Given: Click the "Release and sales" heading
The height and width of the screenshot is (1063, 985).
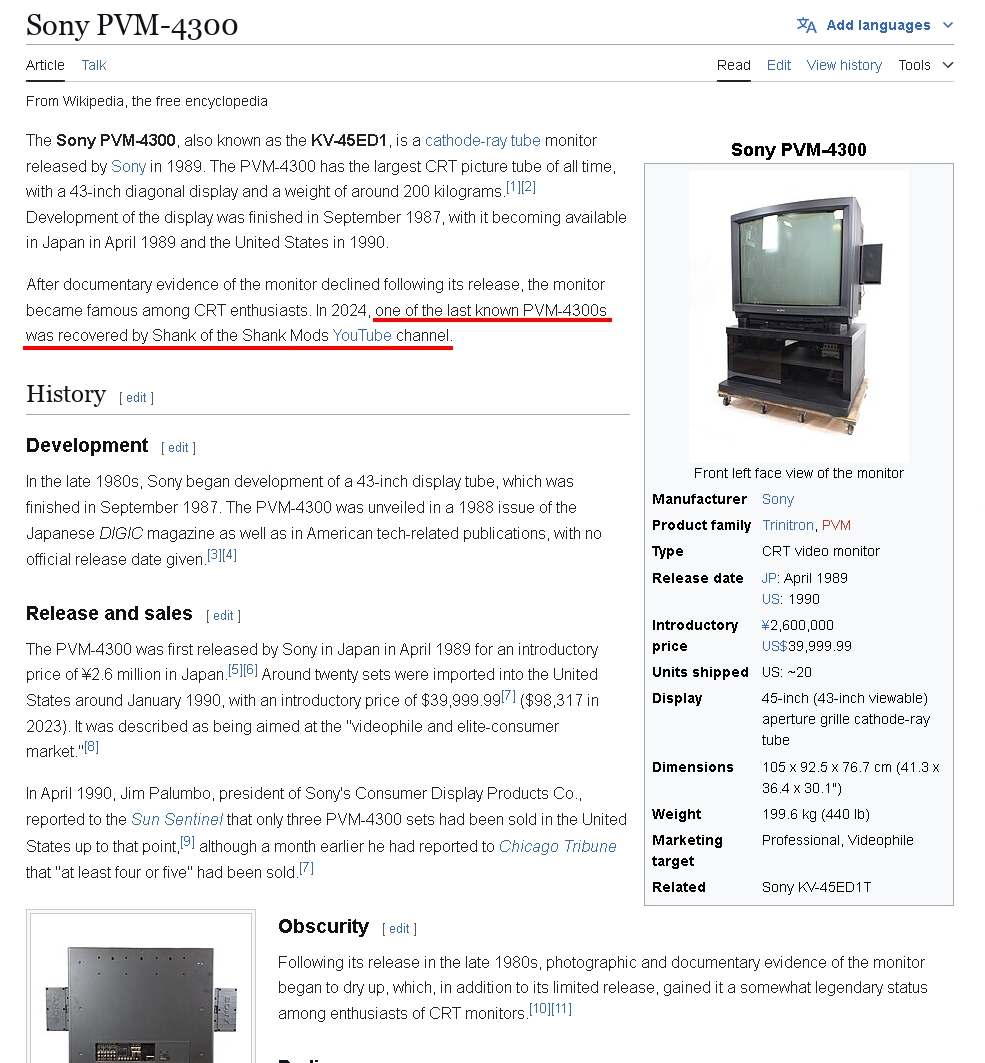Looking at the screenshot, I should click(109, 614).
